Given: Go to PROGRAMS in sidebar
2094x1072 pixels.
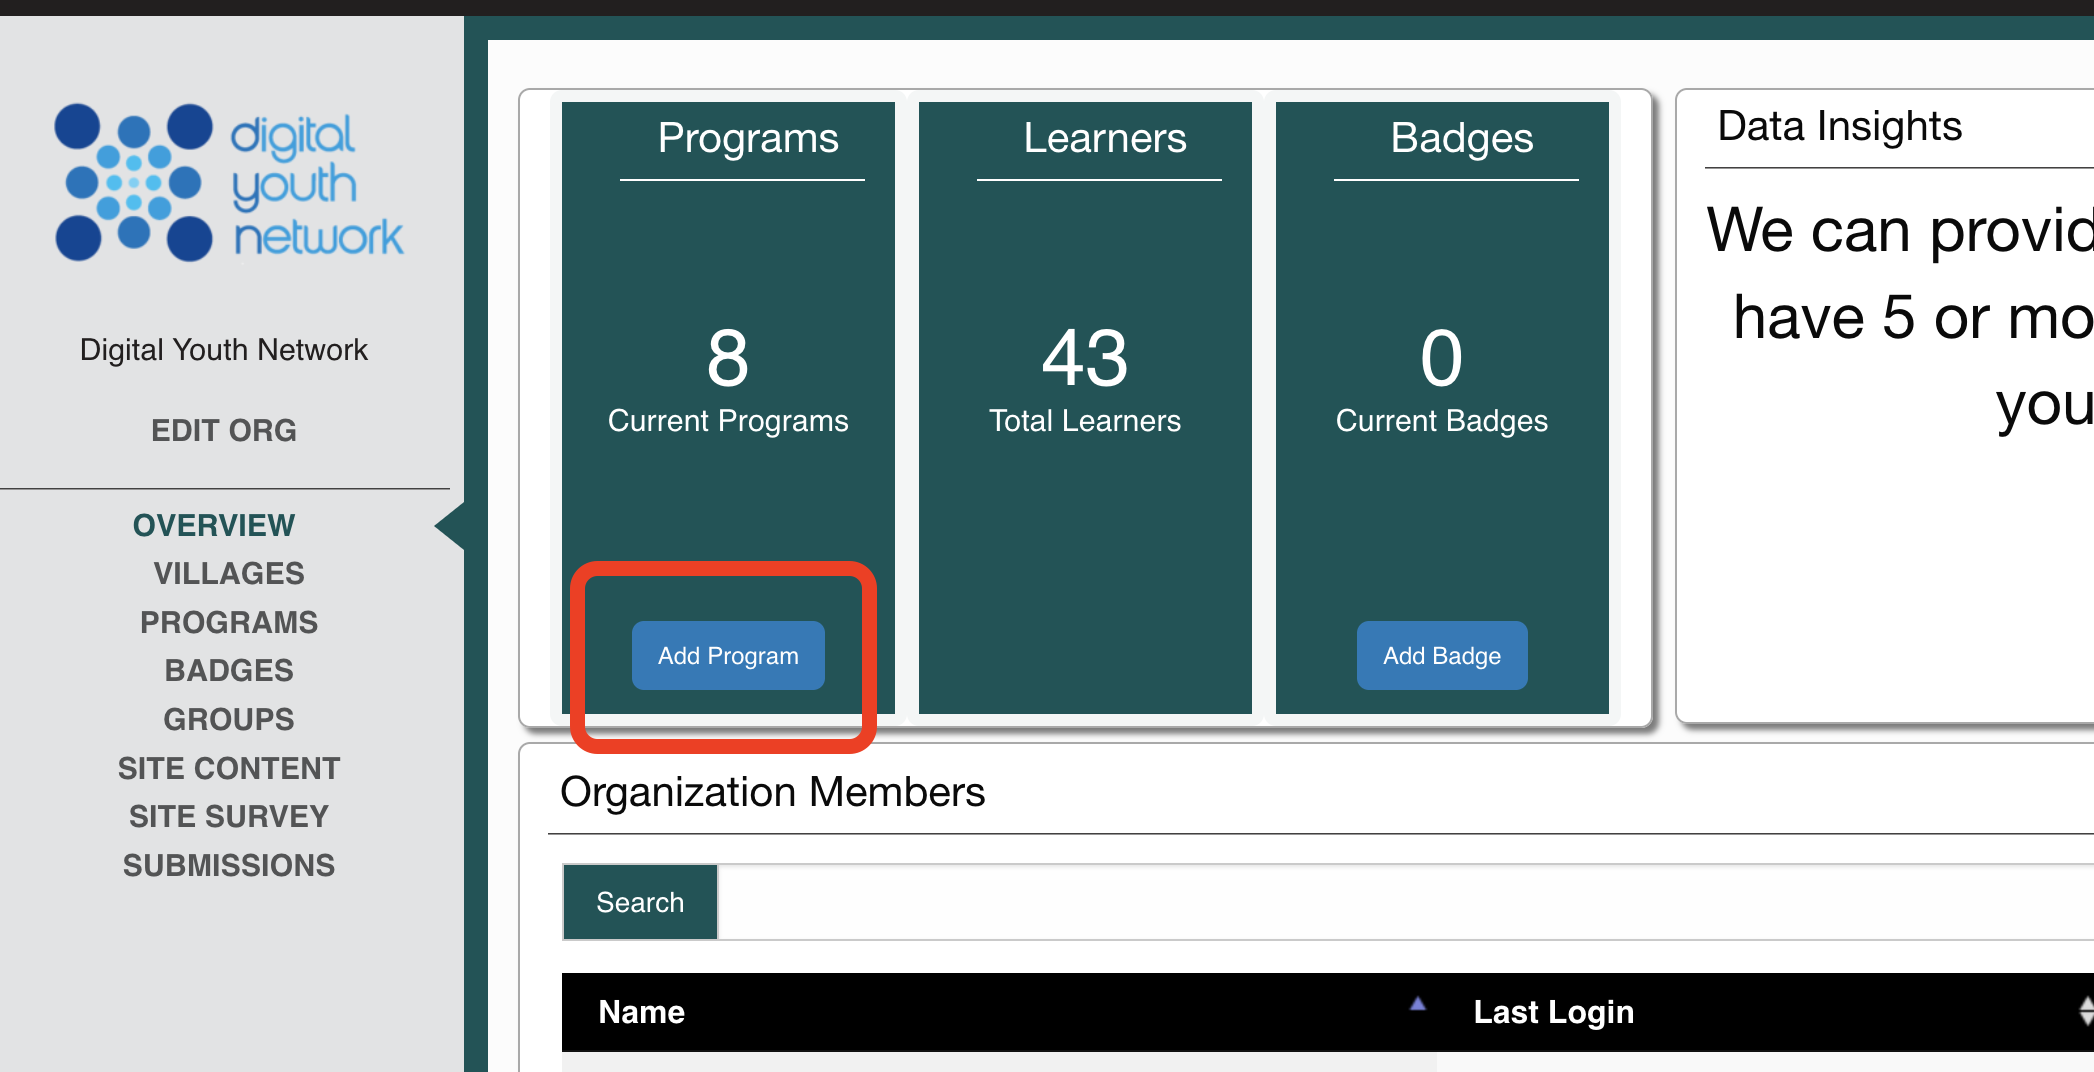Looking at the screenshot, I should point(229,622).
